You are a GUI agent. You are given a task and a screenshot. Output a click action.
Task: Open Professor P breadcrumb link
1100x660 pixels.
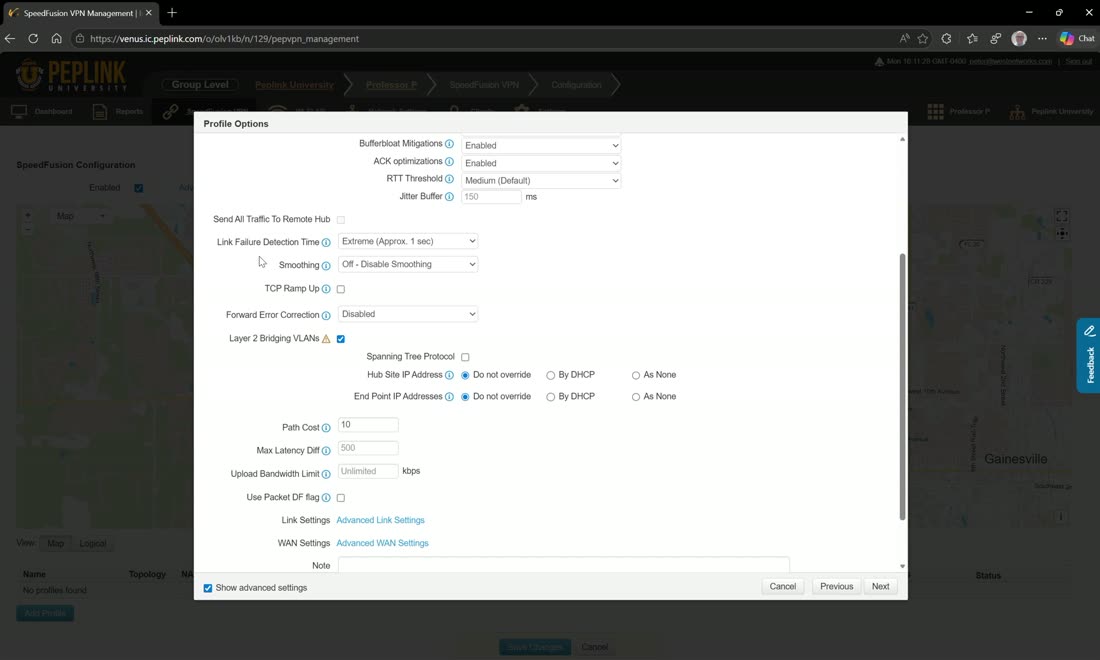click(x=391, y=85)
